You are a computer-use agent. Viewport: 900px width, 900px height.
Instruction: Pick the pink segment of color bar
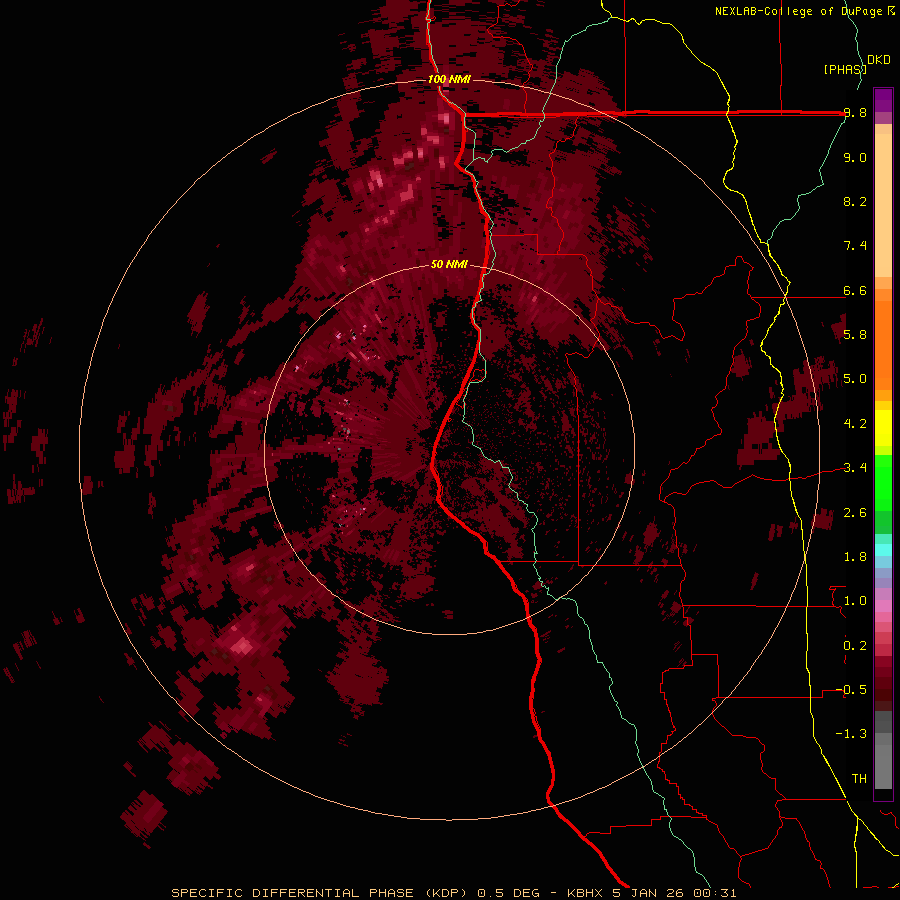[883, 606]
